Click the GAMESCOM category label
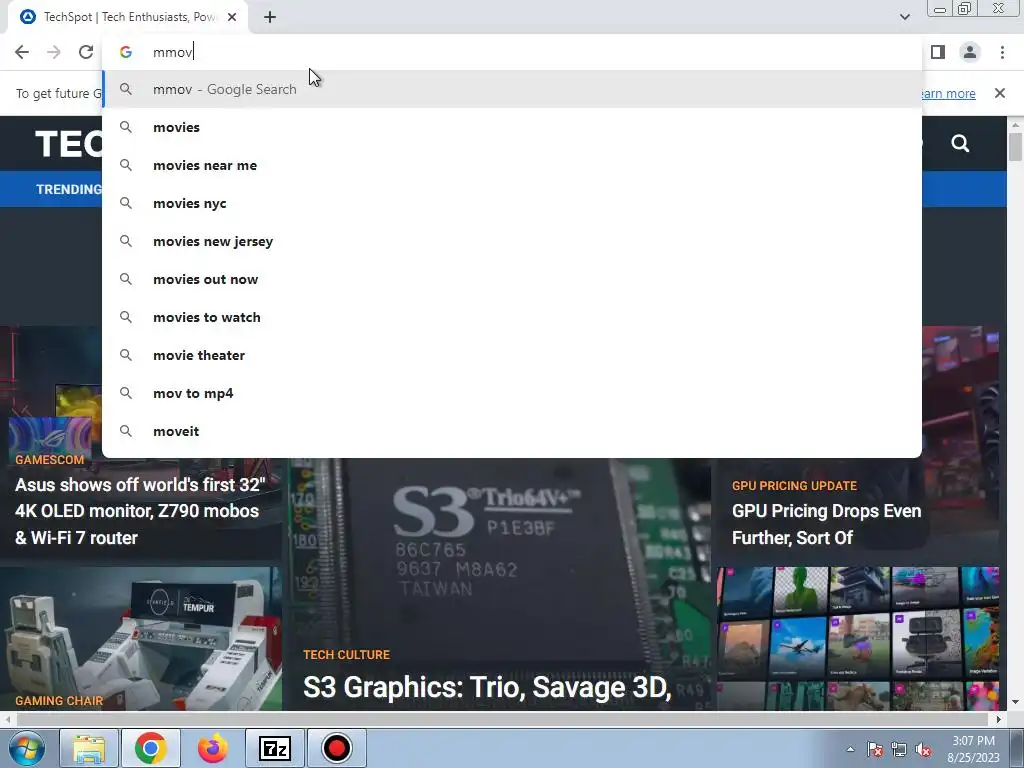Viewport: 1024px width, 768px height. tap(50, 460)
